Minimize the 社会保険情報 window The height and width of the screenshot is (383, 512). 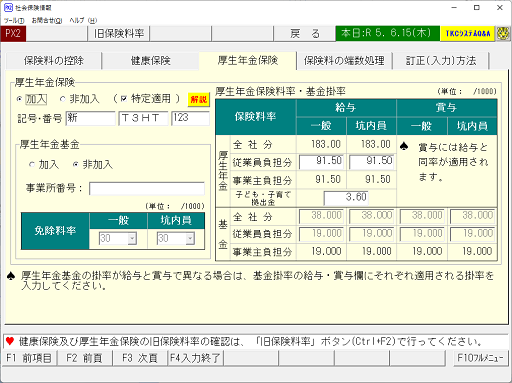coord(454,8)
